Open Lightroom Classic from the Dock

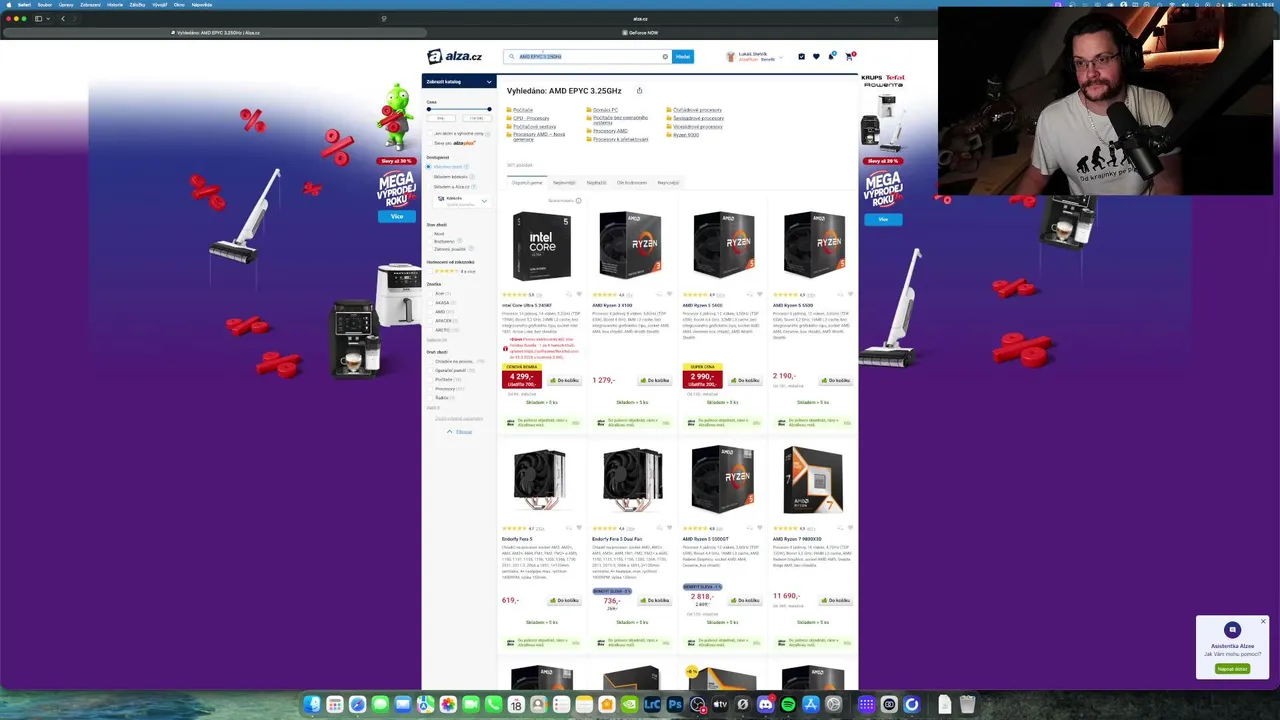point(652,705)
